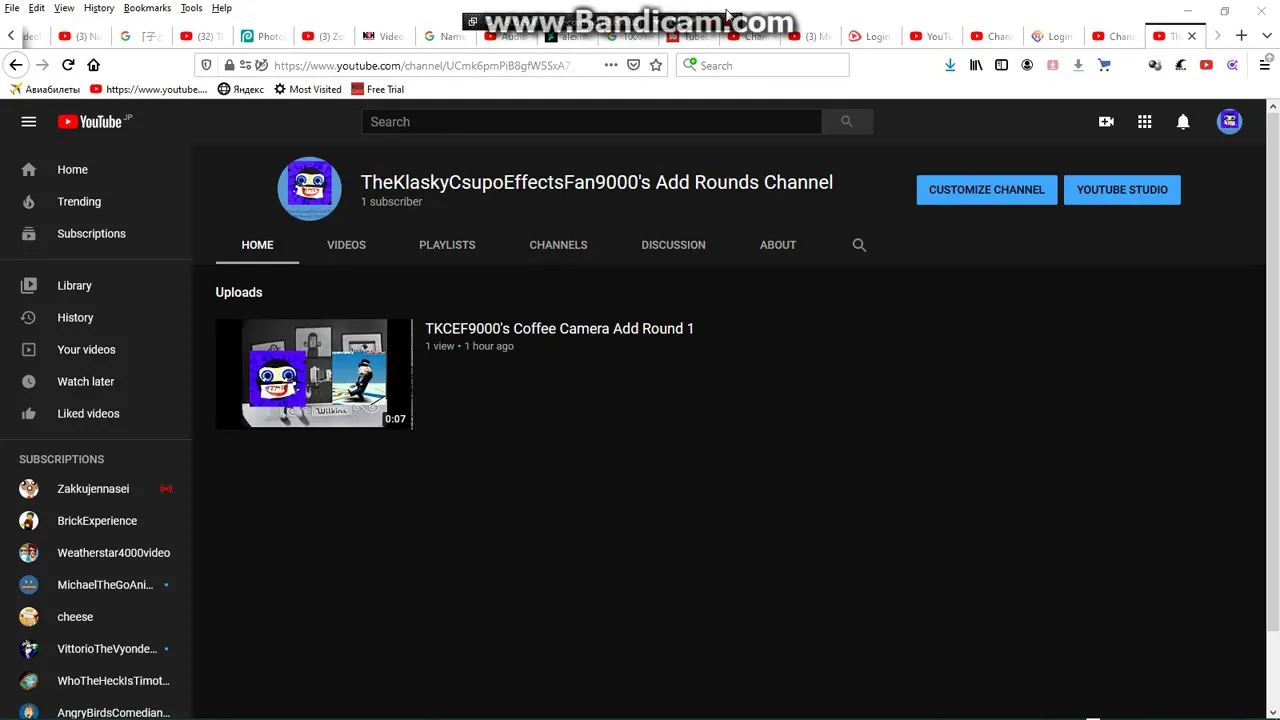
Task: Open the YouTube apps grid icon
Action: (x=1145, y=122)
